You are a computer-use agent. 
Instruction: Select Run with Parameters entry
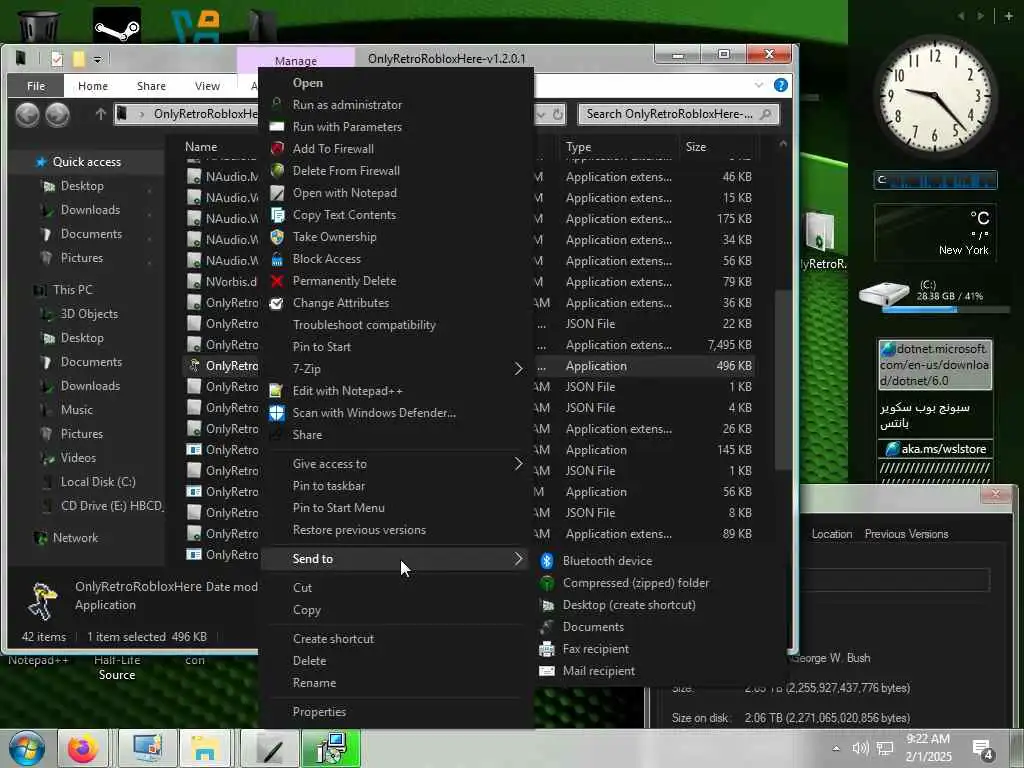pos(347,127)
